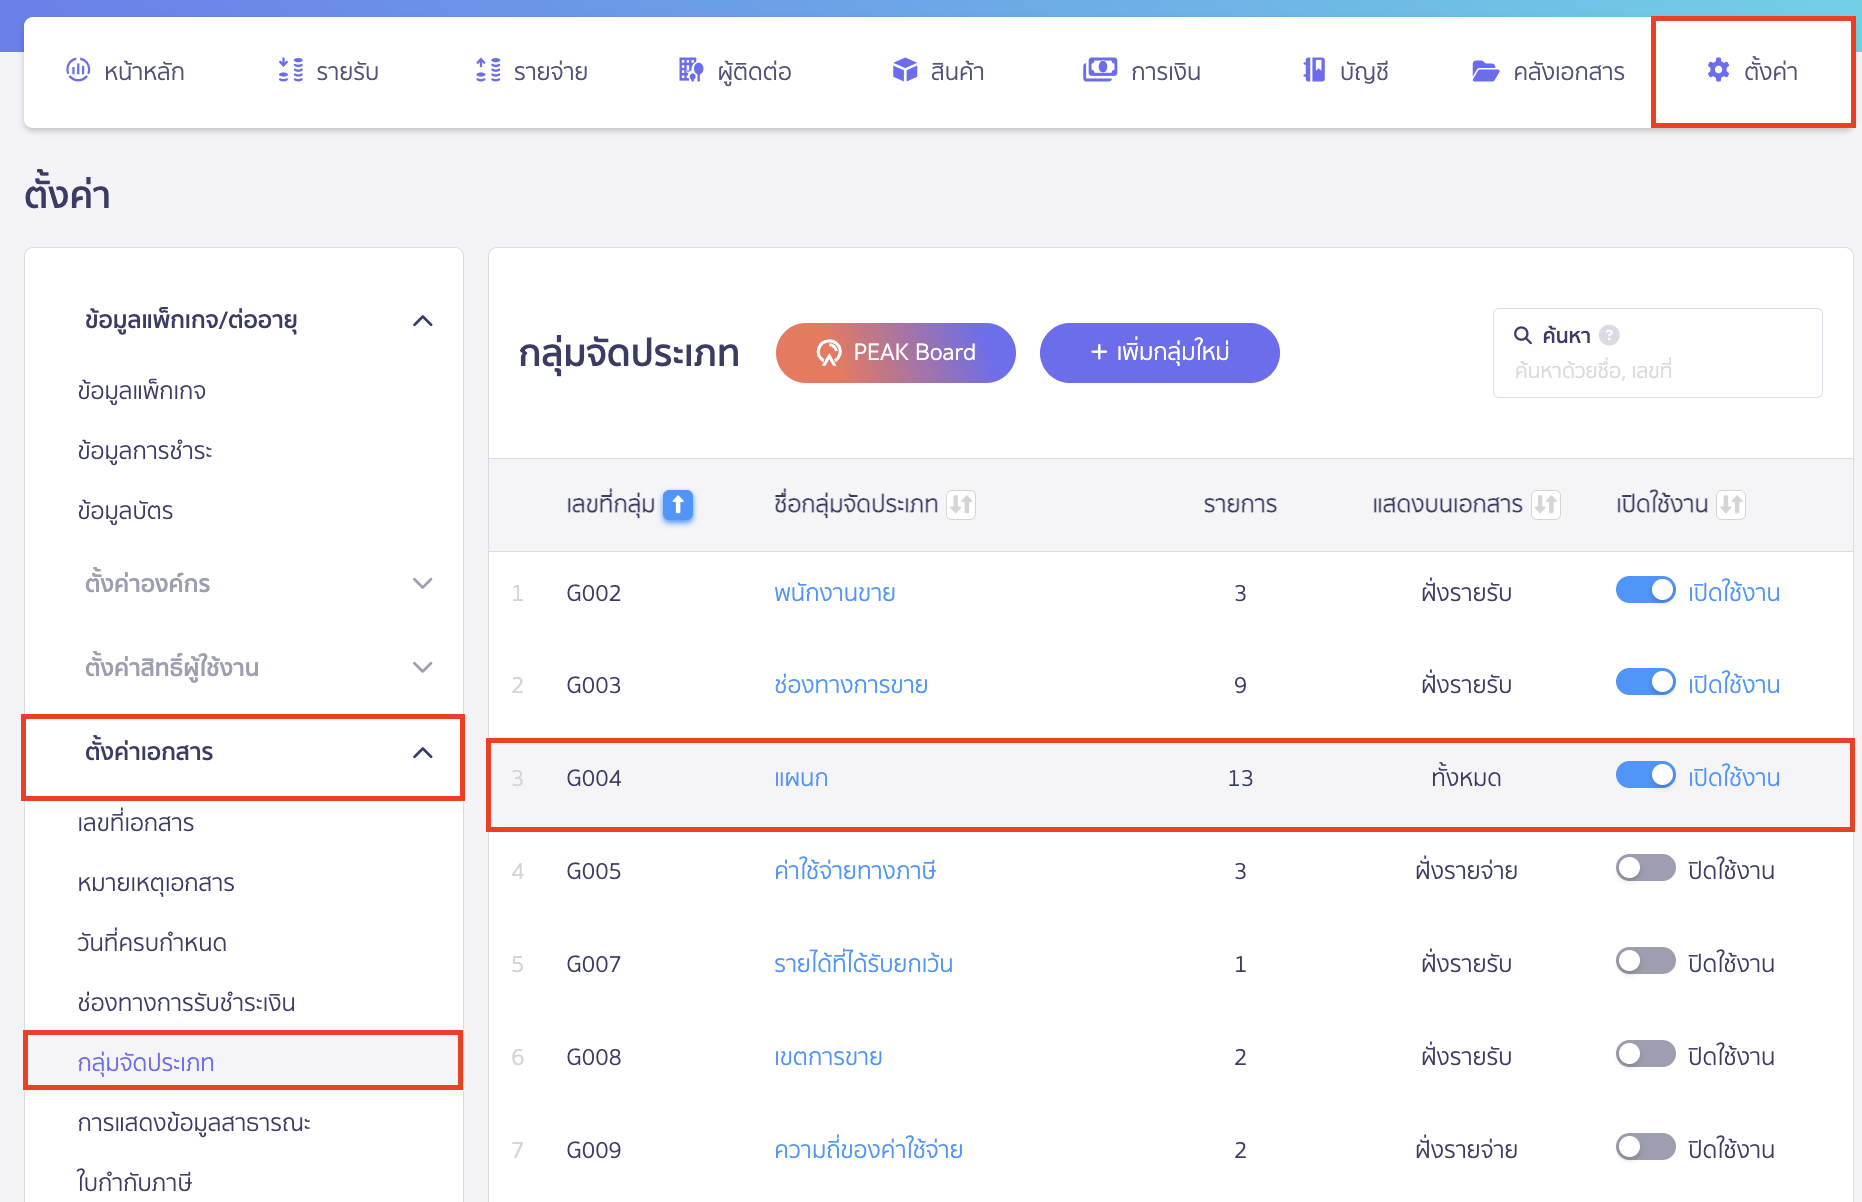Select เลขที่เอกสาร in the sidebar
The width and height of the screenshot is (1862, 1202).
click(x=136, y=823)
